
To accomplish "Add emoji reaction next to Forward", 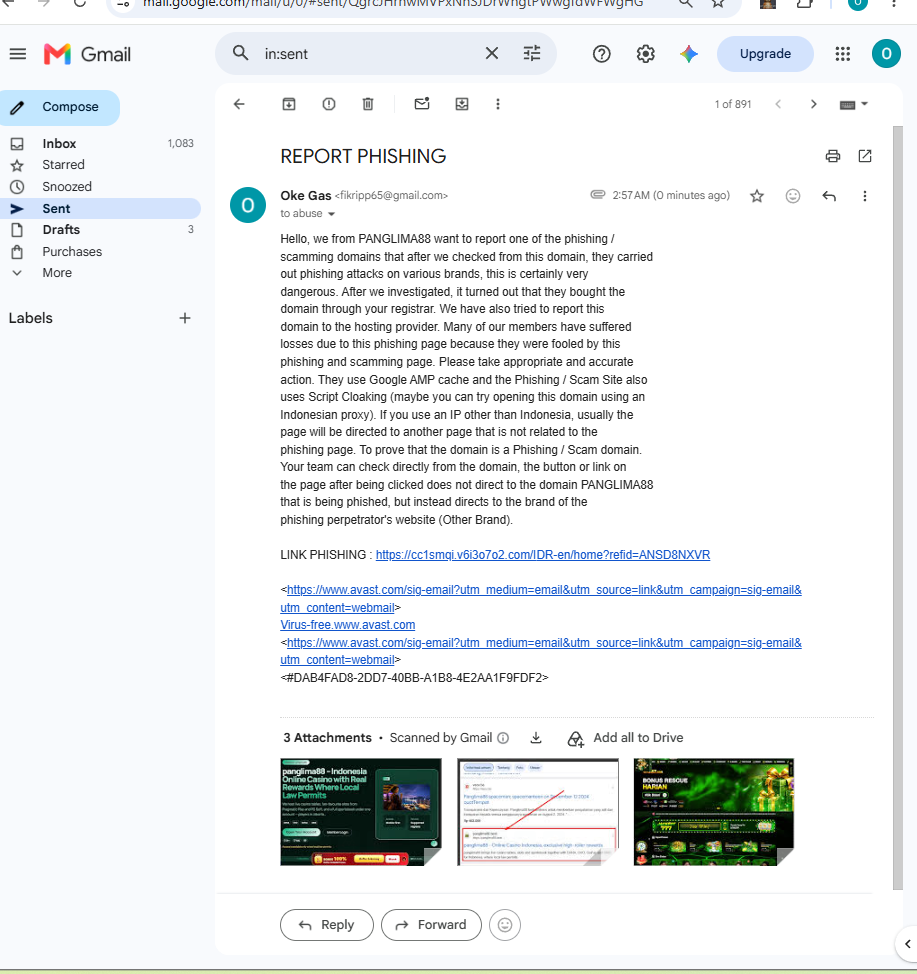I will point(504,925).
